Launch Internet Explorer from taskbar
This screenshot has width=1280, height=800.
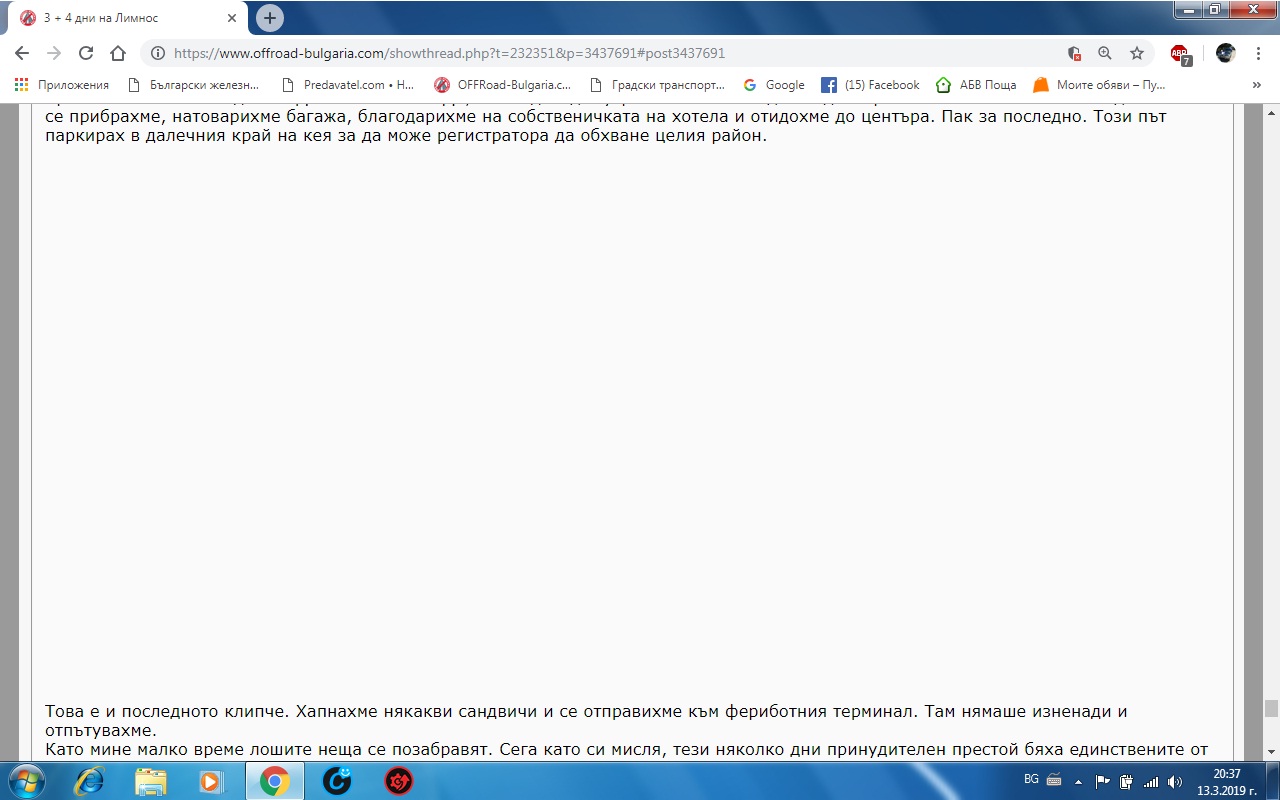click(x=89, y=781)
